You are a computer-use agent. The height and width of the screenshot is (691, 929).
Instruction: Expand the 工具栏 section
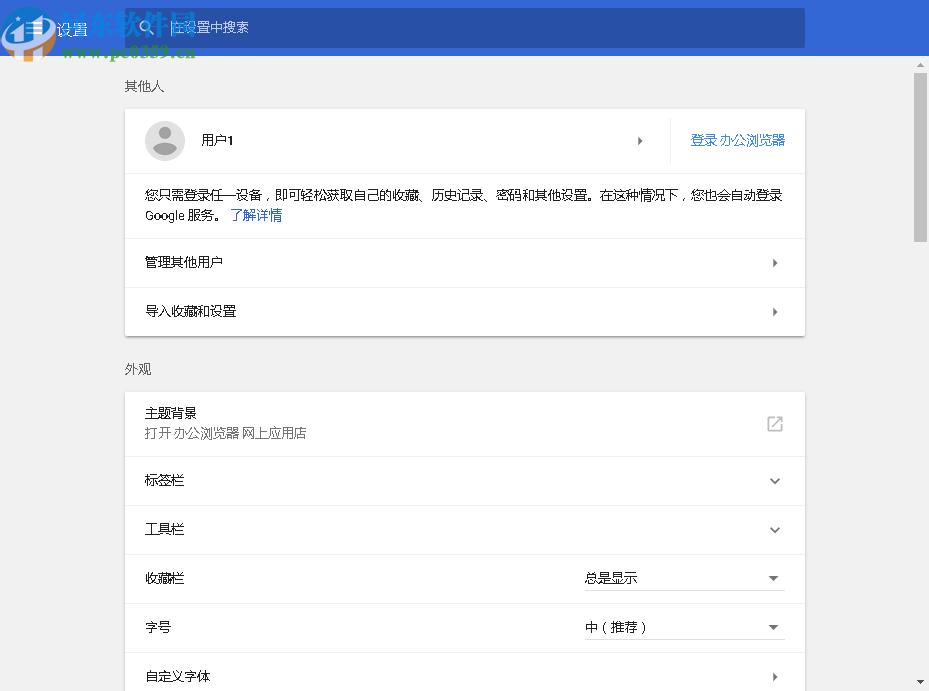[x=775, y=529]
